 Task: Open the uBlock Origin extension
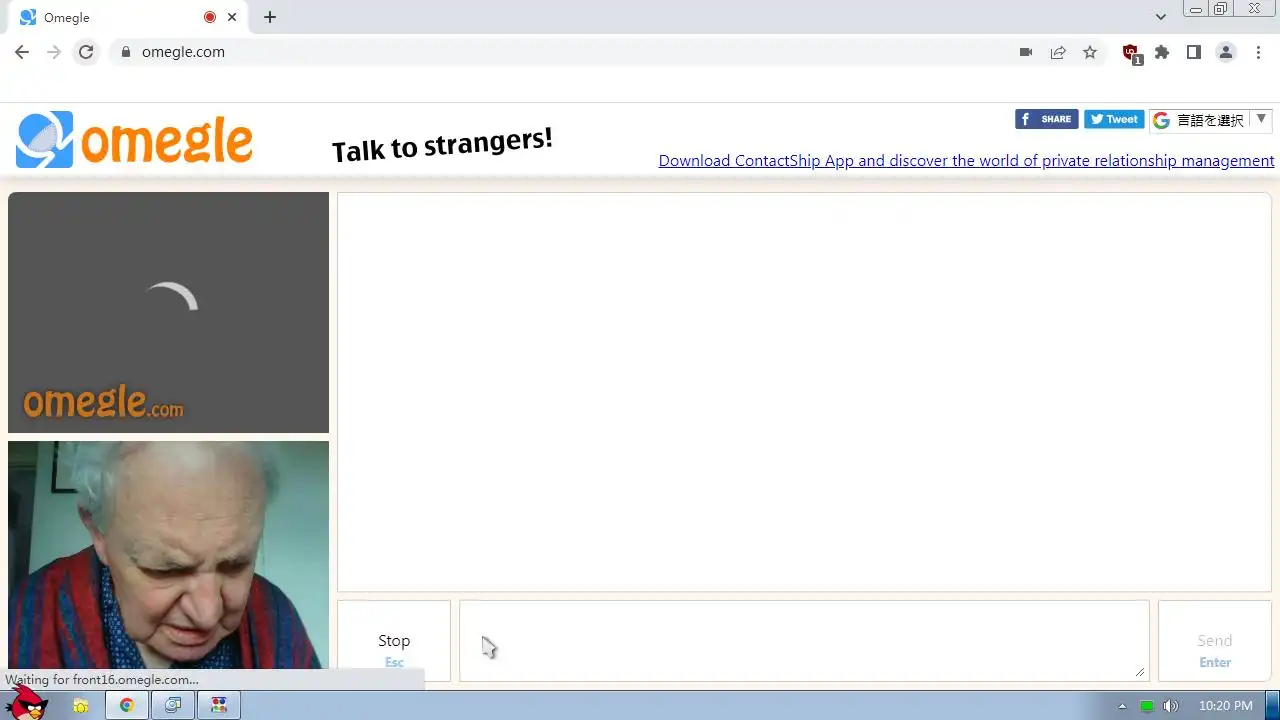click(x=1131, y=53)
